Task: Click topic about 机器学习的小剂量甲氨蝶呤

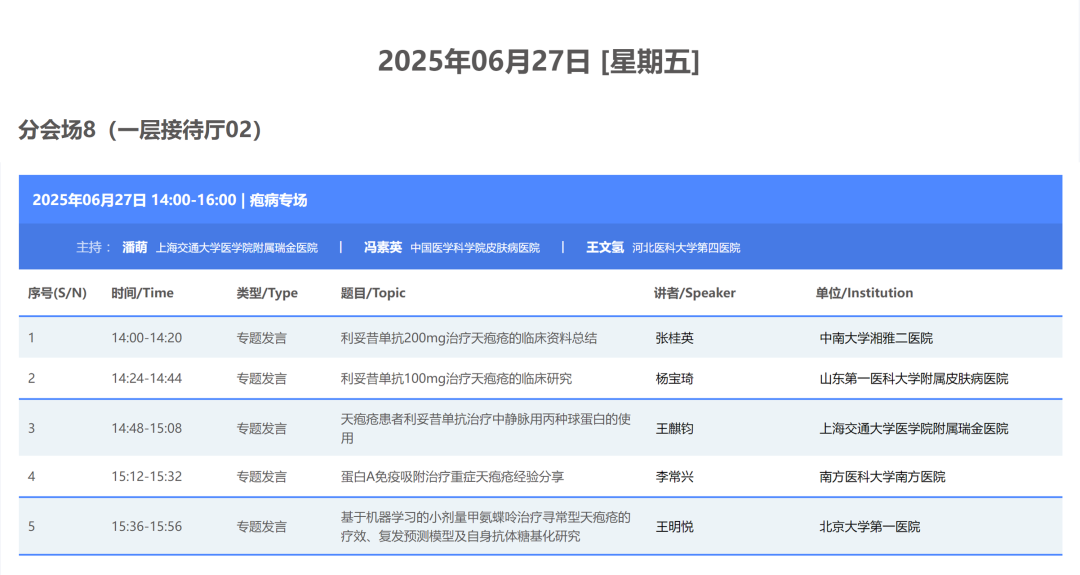Action: click(486, 527)
